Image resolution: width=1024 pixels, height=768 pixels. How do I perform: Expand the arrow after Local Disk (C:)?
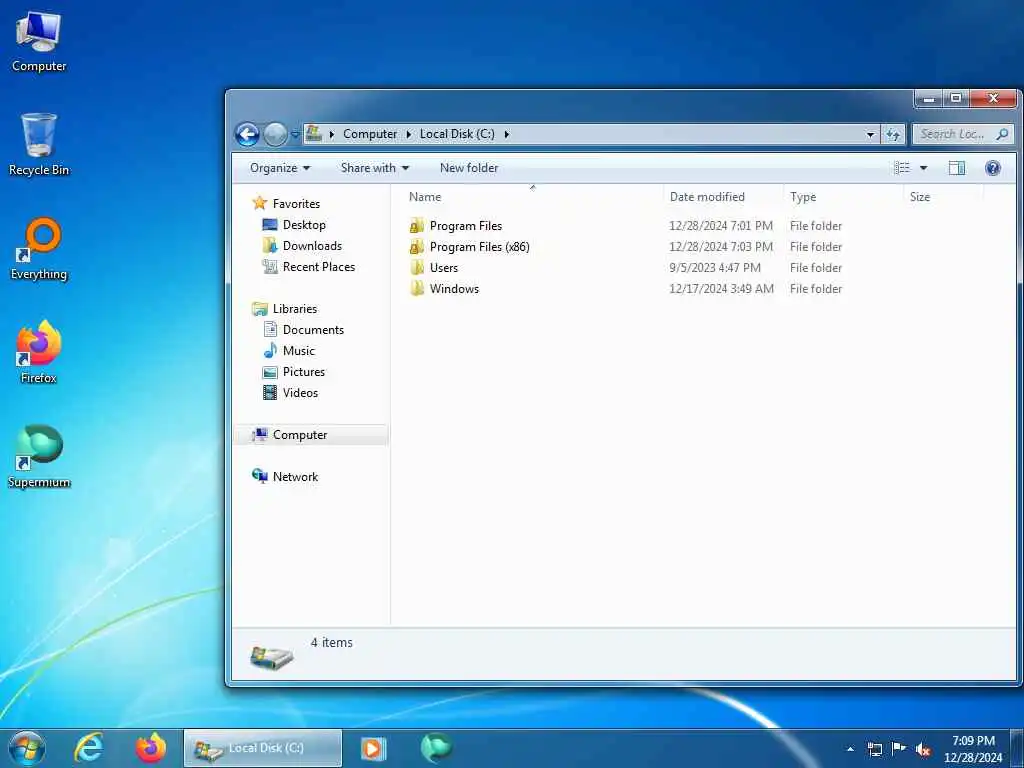click(507, 134)
